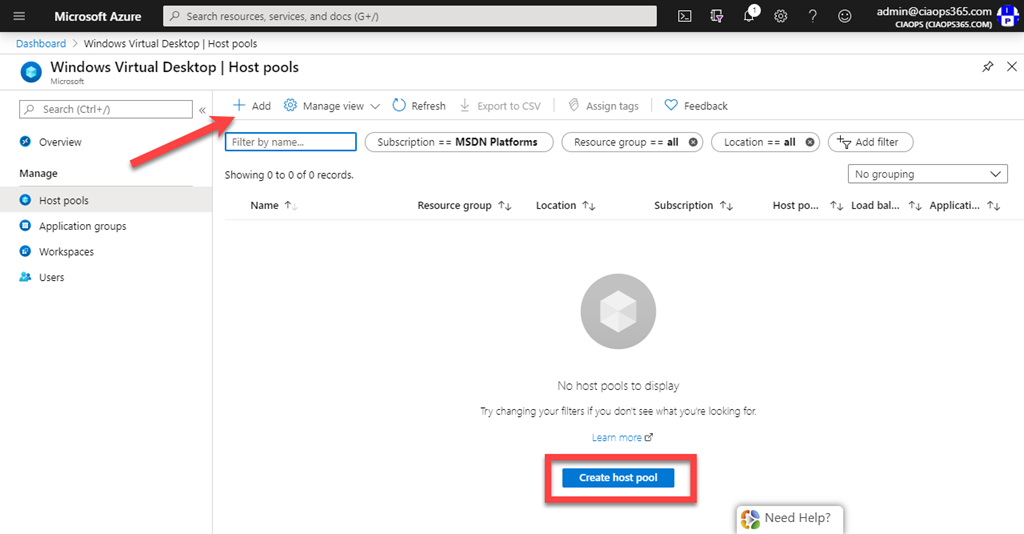Open portal settings gear icon

[x=781, y=16]
